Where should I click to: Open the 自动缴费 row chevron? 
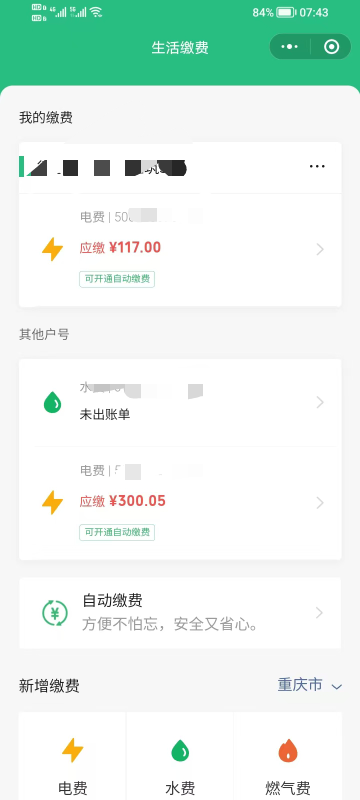[x=320, y=613]
